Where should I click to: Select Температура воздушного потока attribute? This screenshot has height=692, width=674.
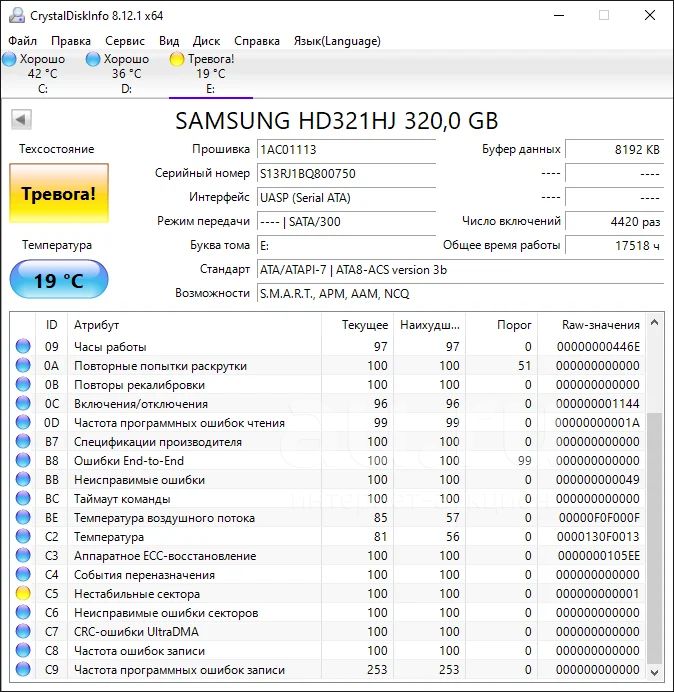(164, 518)
